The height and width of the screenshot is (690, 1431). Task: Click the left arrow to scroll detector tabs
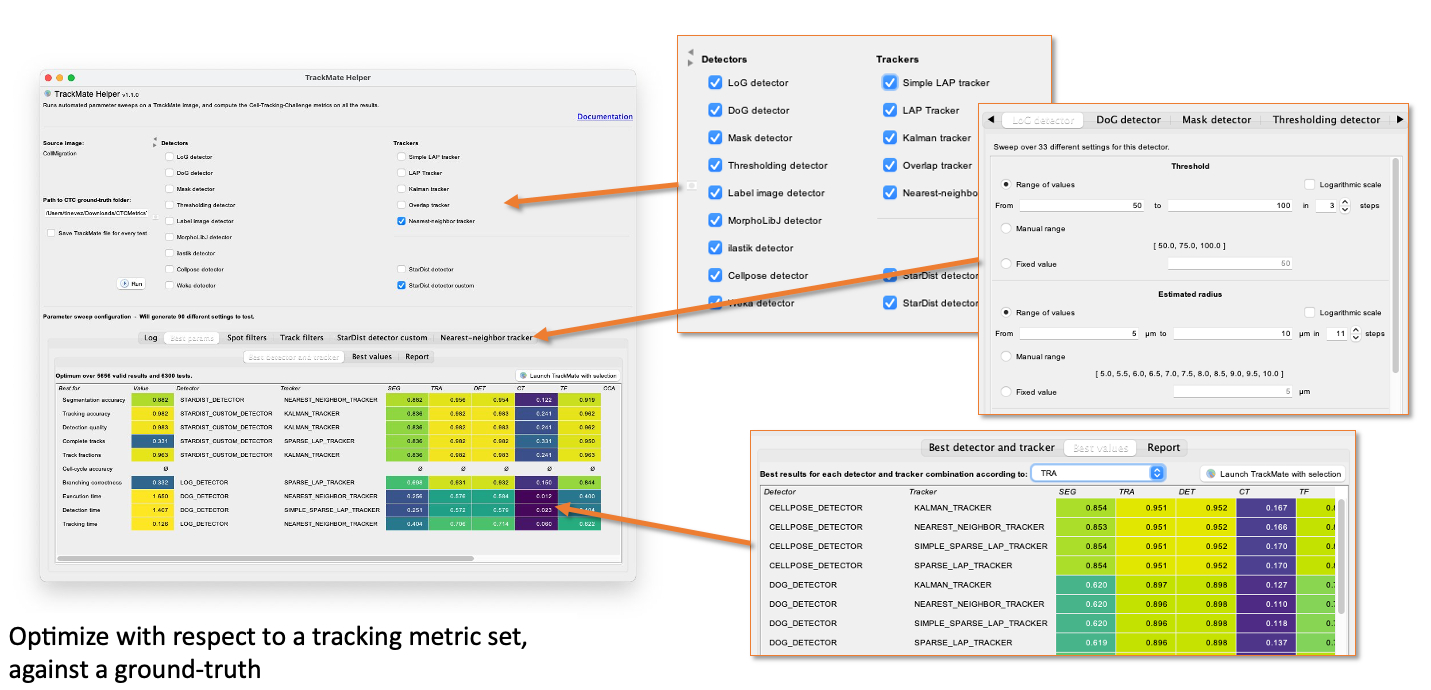click(990, 120)
